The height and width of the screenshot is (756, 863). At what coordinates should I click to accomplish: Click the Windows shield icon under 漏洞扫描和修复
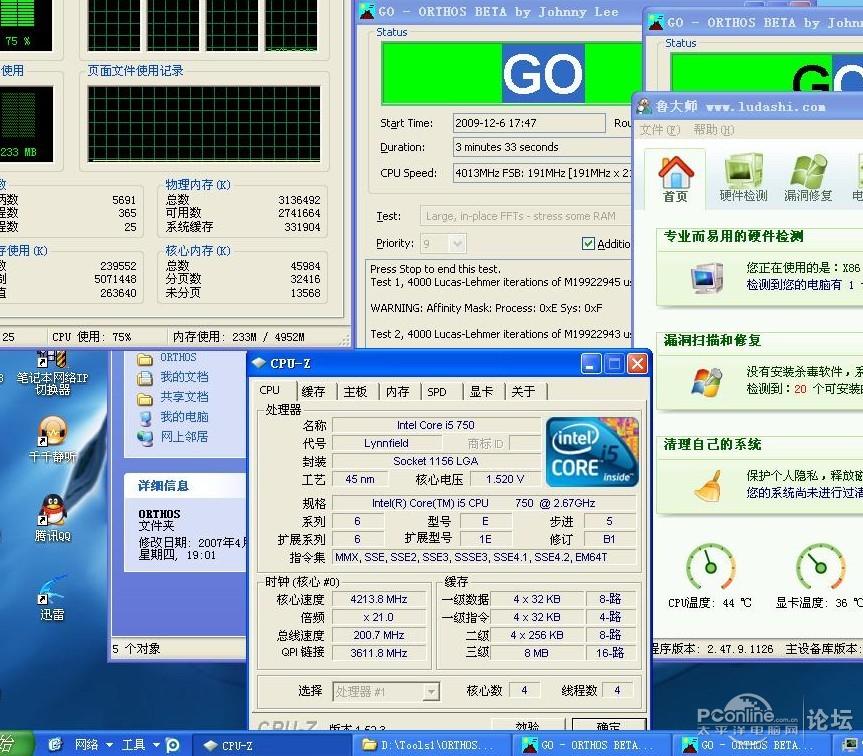point(707,382)
